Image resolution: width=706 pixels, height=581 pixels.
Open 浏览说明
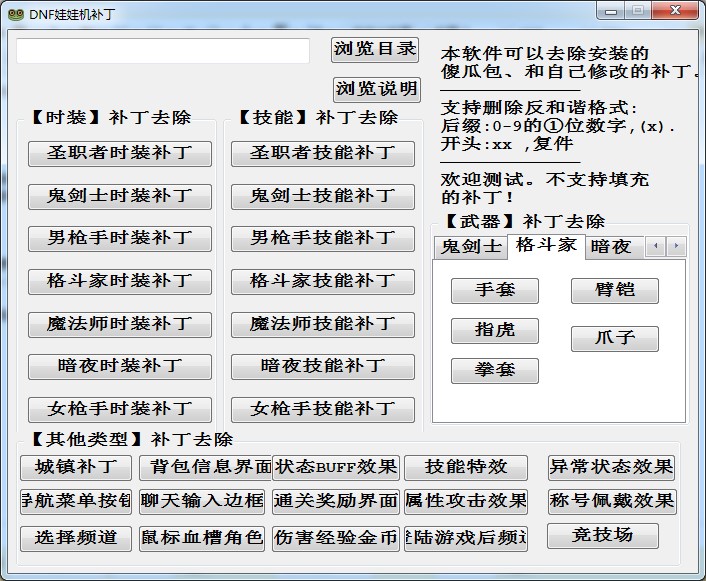pos(376,89)
